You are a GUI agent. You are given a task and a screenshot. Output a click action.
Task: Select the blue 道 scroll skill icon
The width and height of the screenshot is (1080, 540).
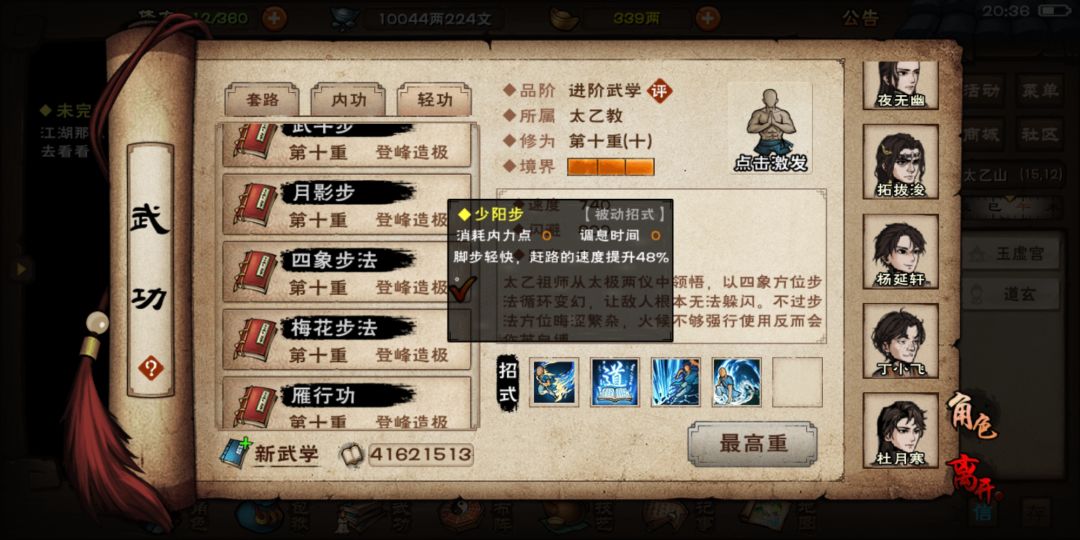point(614,382)
